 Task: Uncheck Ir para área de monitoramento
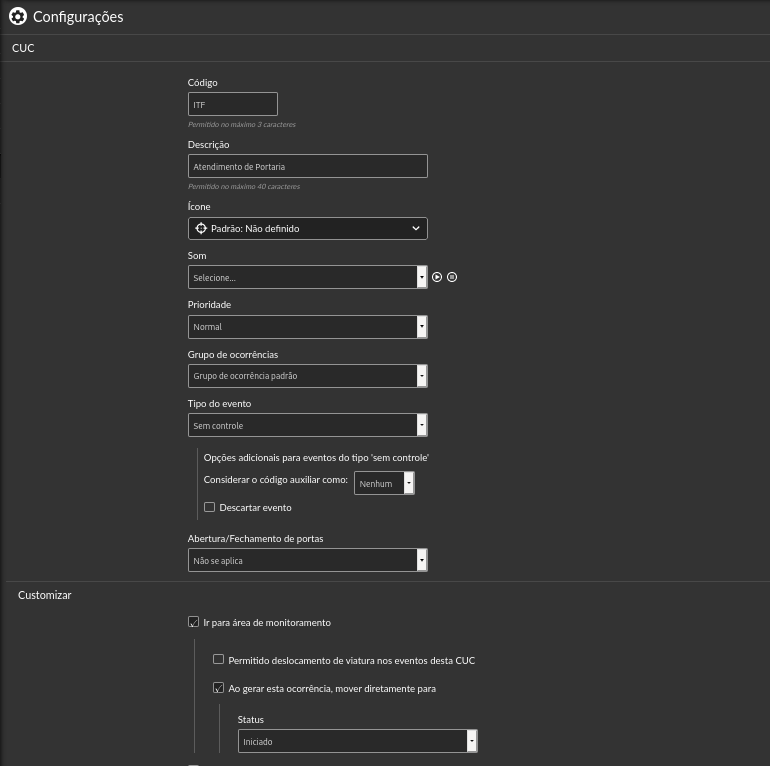tap(193, 622)
